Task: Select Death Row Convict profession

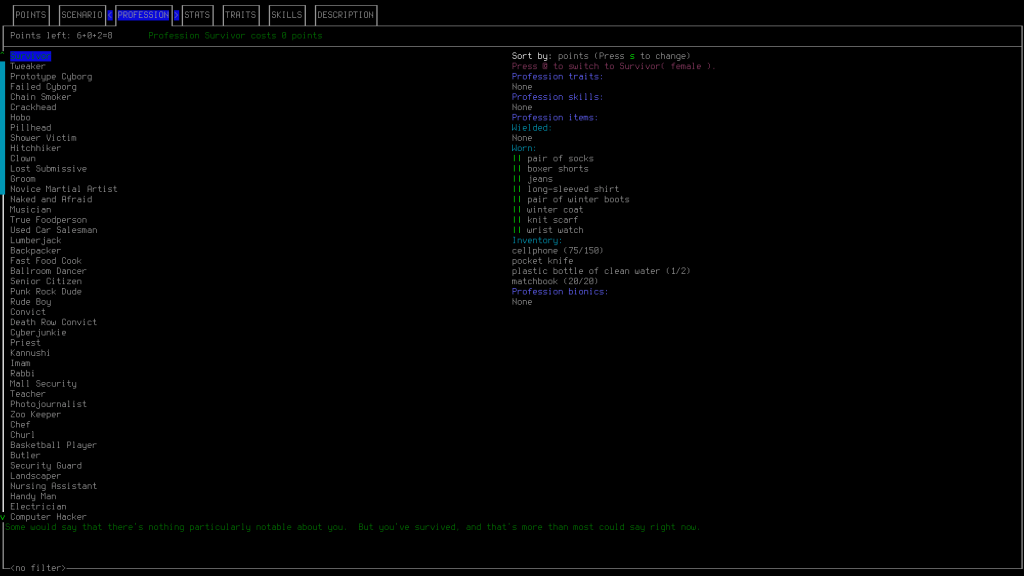Action: 54,322
